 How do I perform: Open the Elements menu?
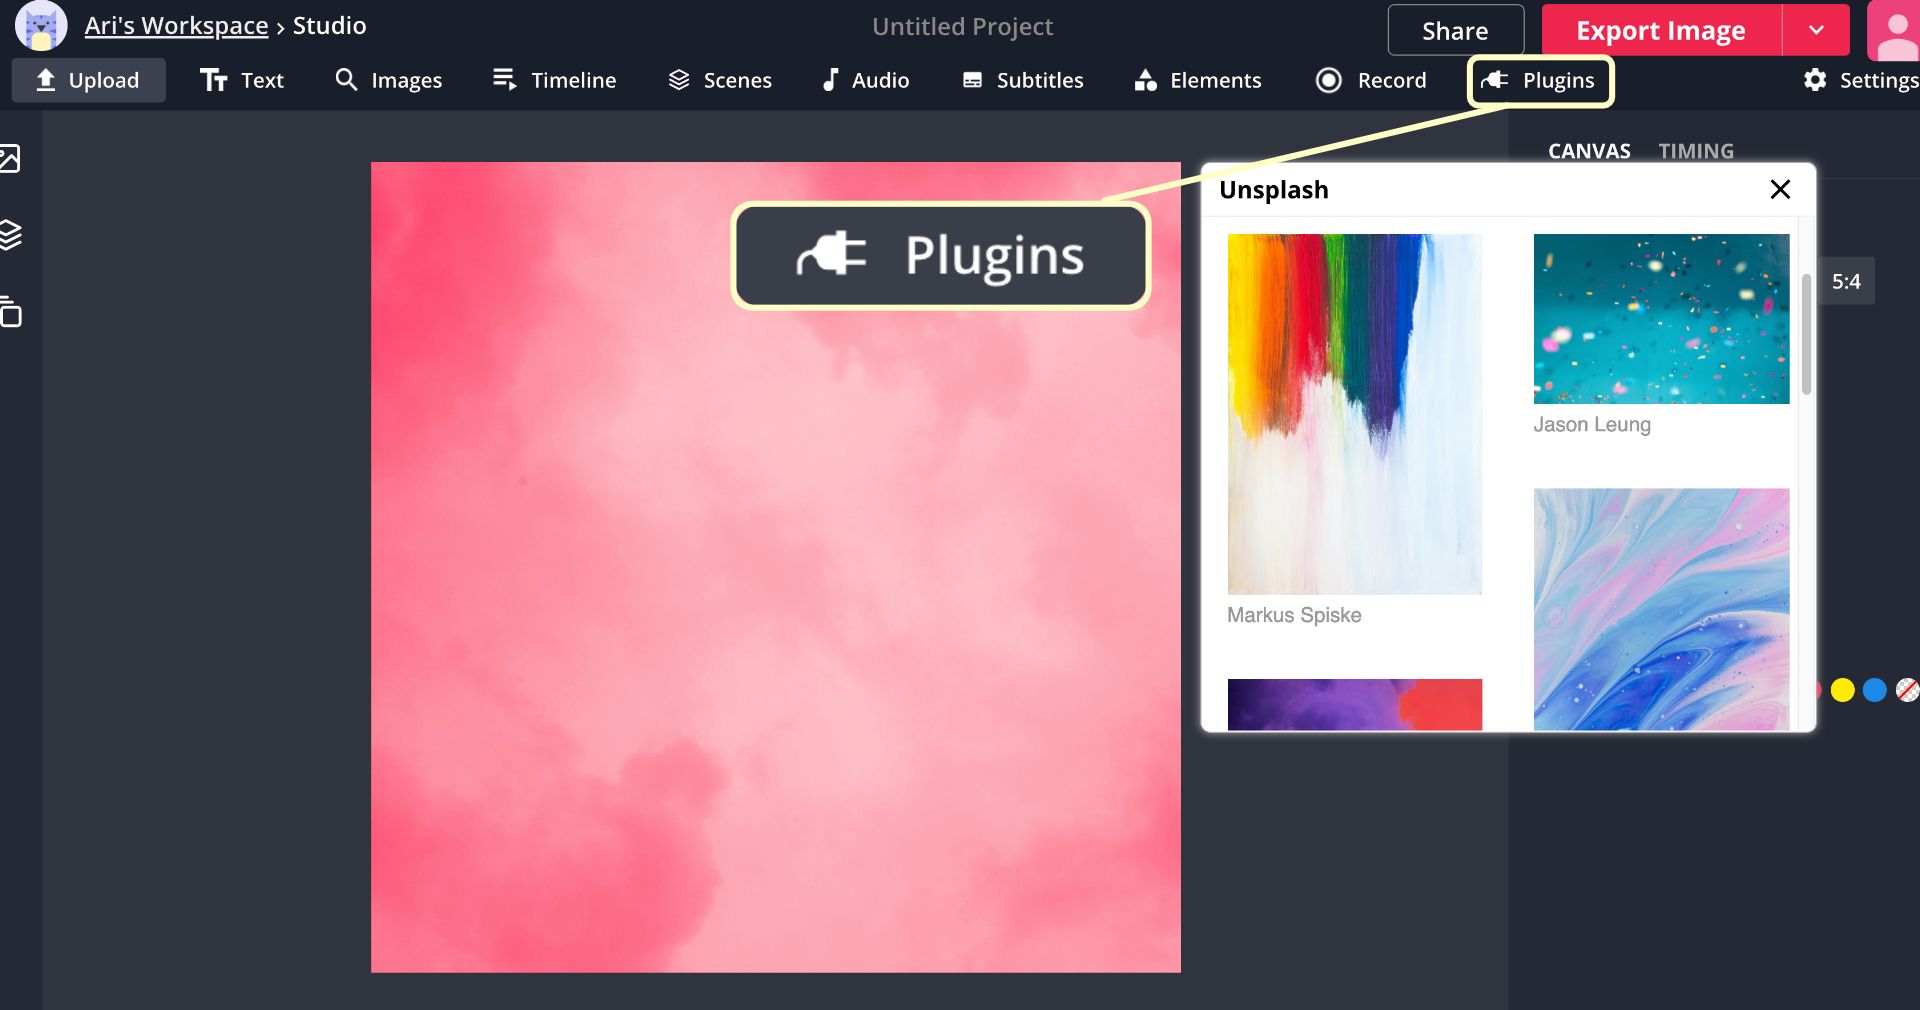(1198, 80)
